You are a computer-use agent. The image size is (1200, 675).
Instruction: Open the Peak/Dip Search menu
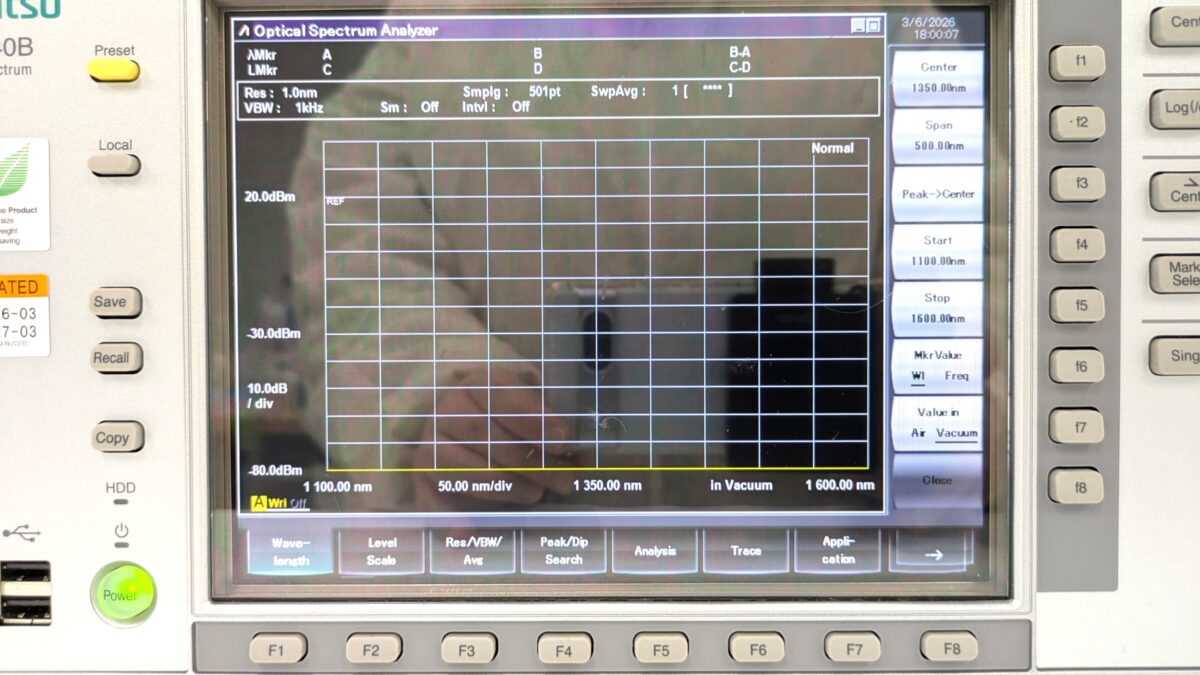[x=563, y=552]
